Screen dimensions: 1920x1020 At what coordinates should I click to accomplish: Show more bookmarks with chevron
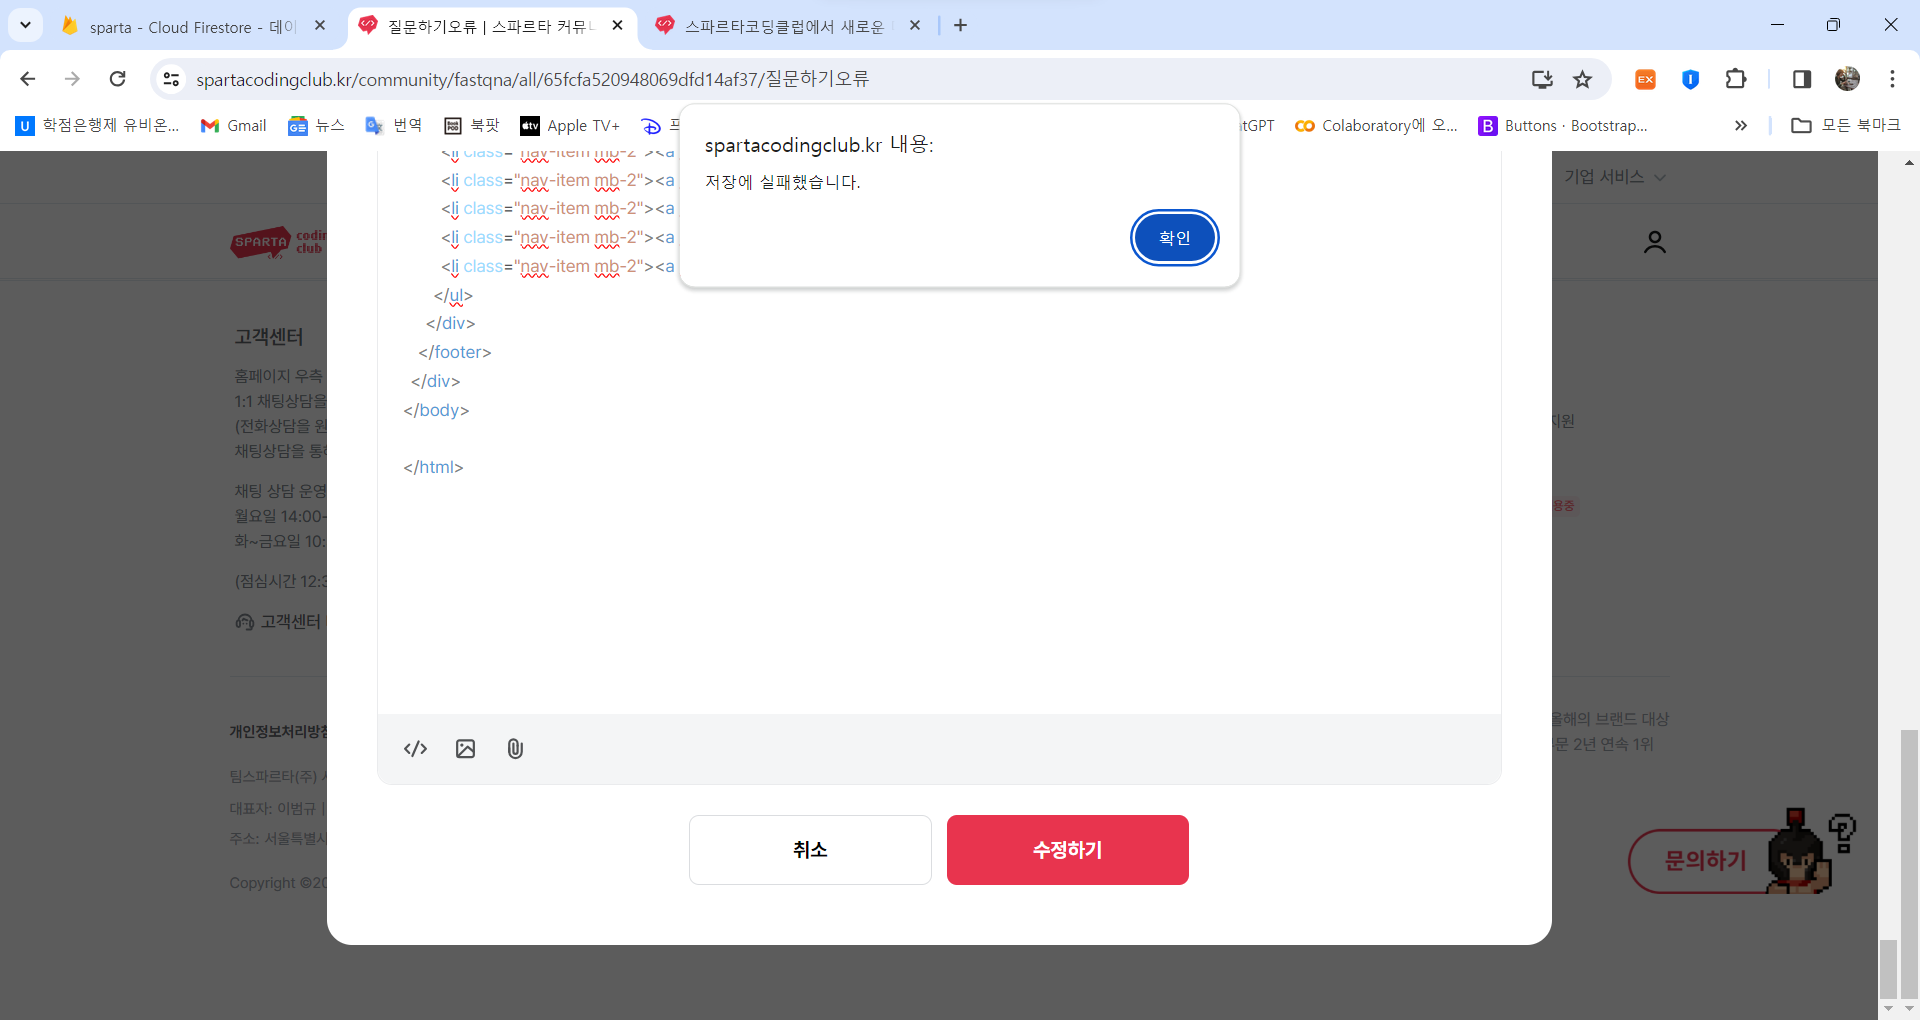(x=1741, y=125)
